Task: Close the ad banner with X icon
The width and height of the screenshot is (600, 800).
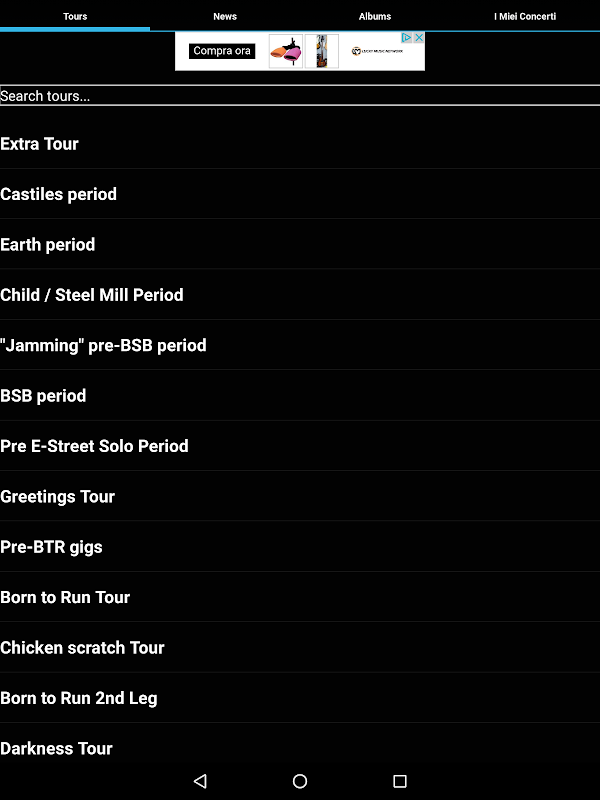Action: coord(420,37)
